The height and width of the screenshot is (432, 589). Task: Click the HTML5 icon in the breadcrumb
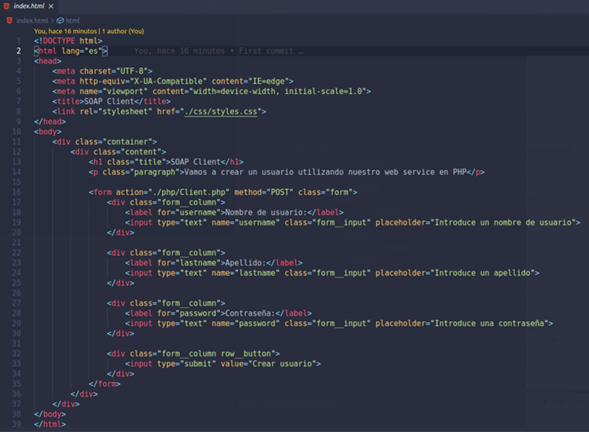9,20
